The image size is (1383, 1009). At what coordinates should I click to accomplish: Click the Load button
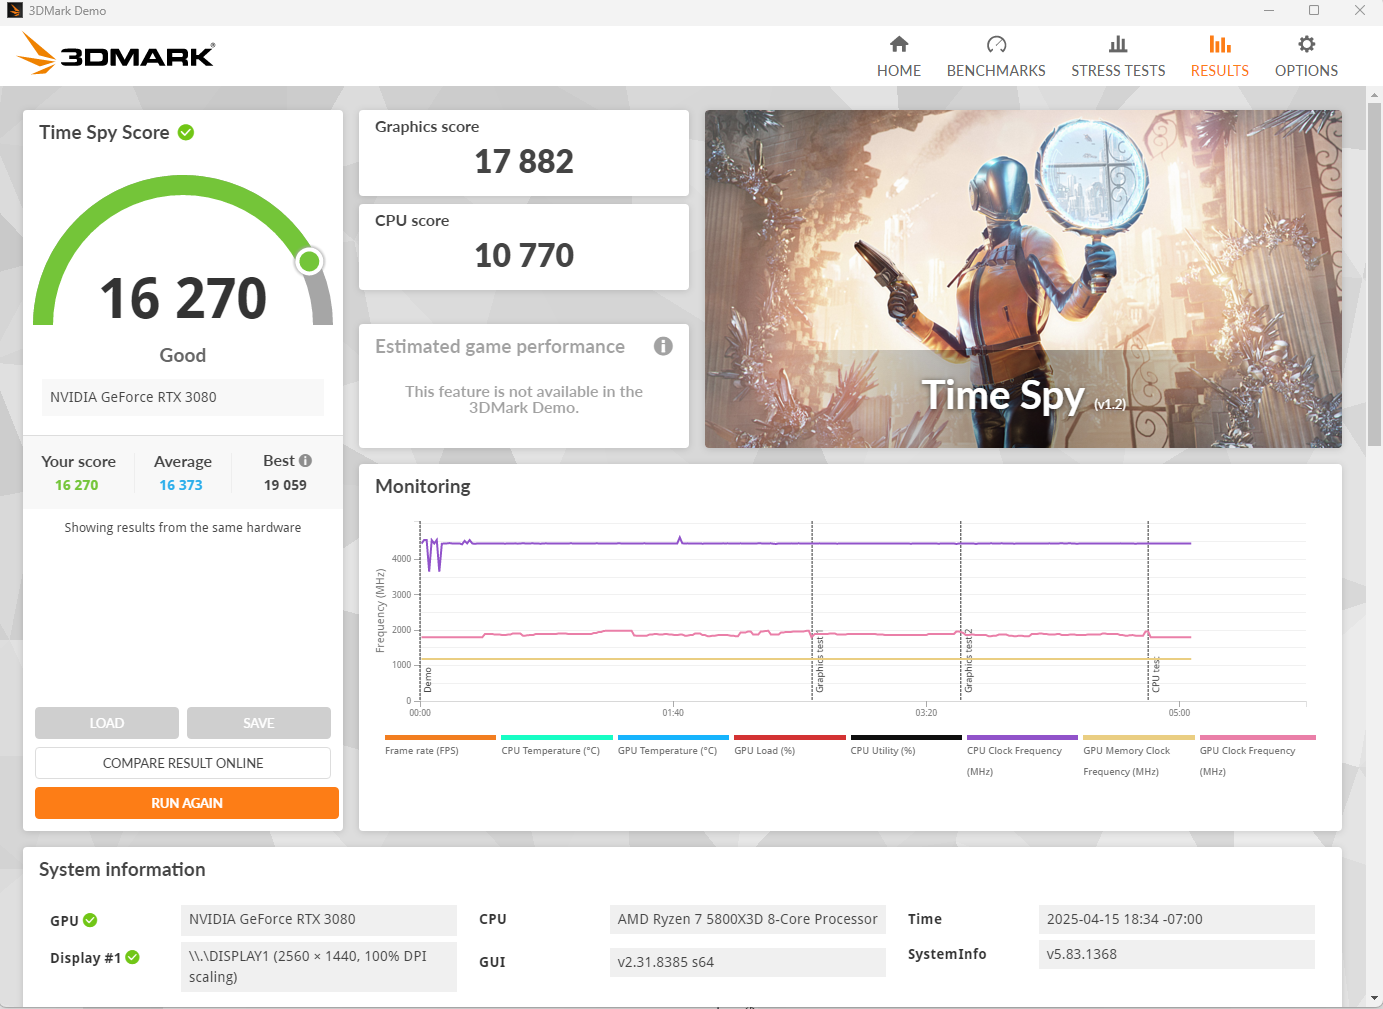[107, 723]
